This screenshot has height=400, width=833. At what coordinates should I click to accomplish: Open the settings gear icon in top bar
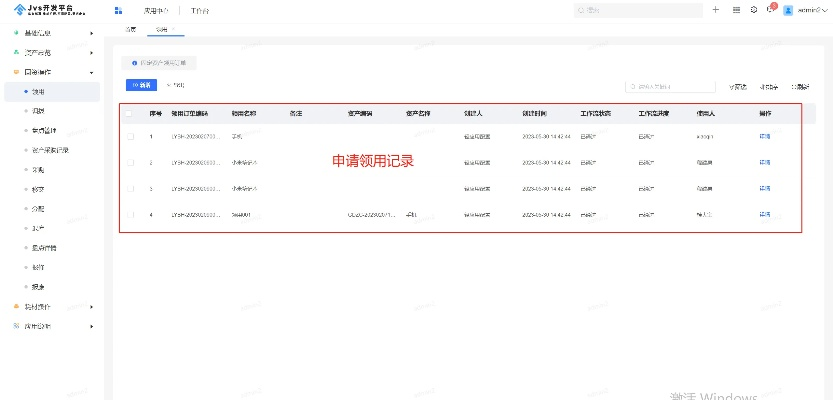pos(753,10)
